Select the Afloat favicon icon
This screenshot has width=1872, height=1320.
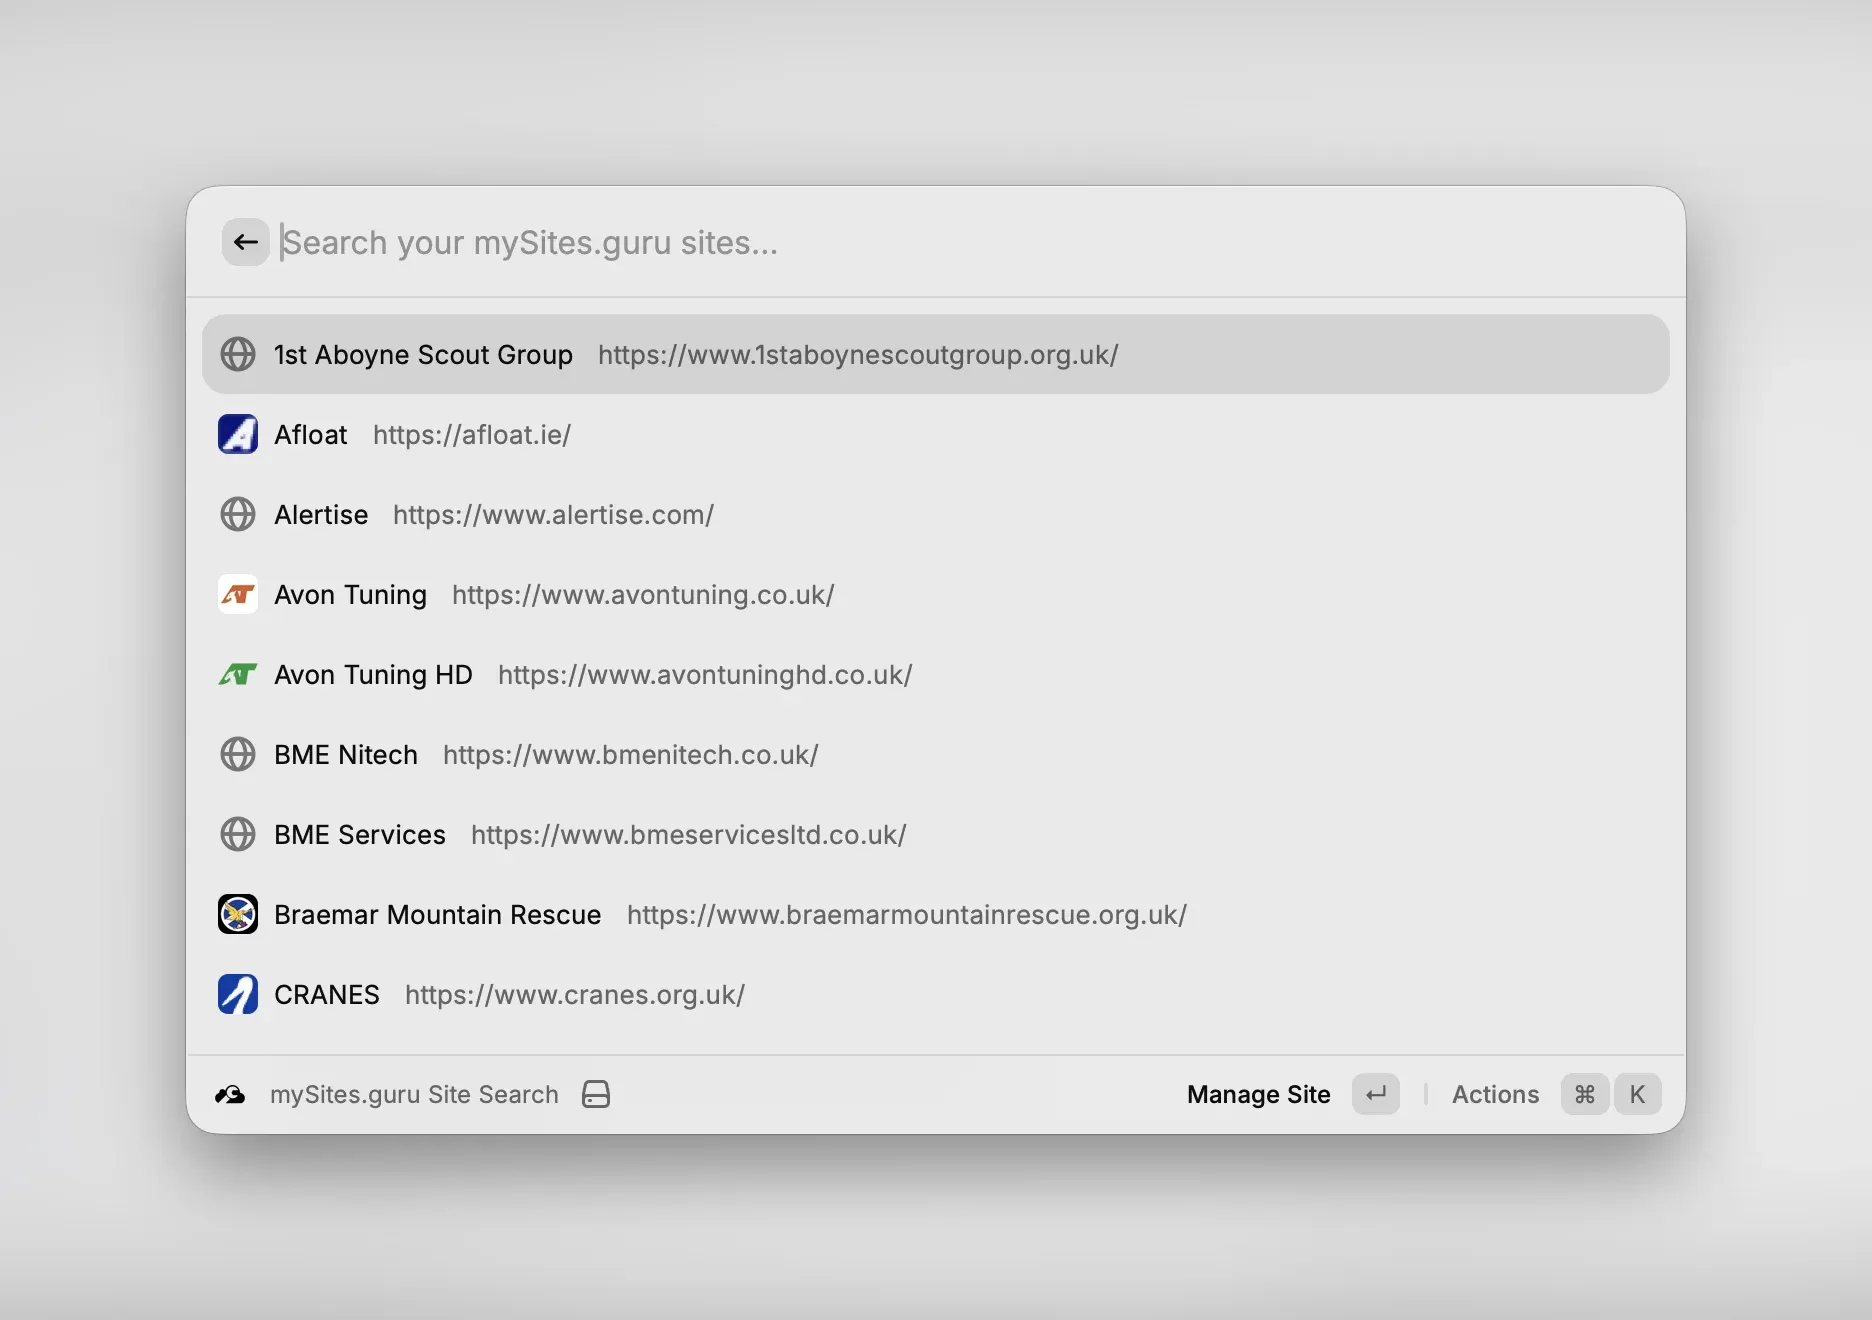point(238,434)
